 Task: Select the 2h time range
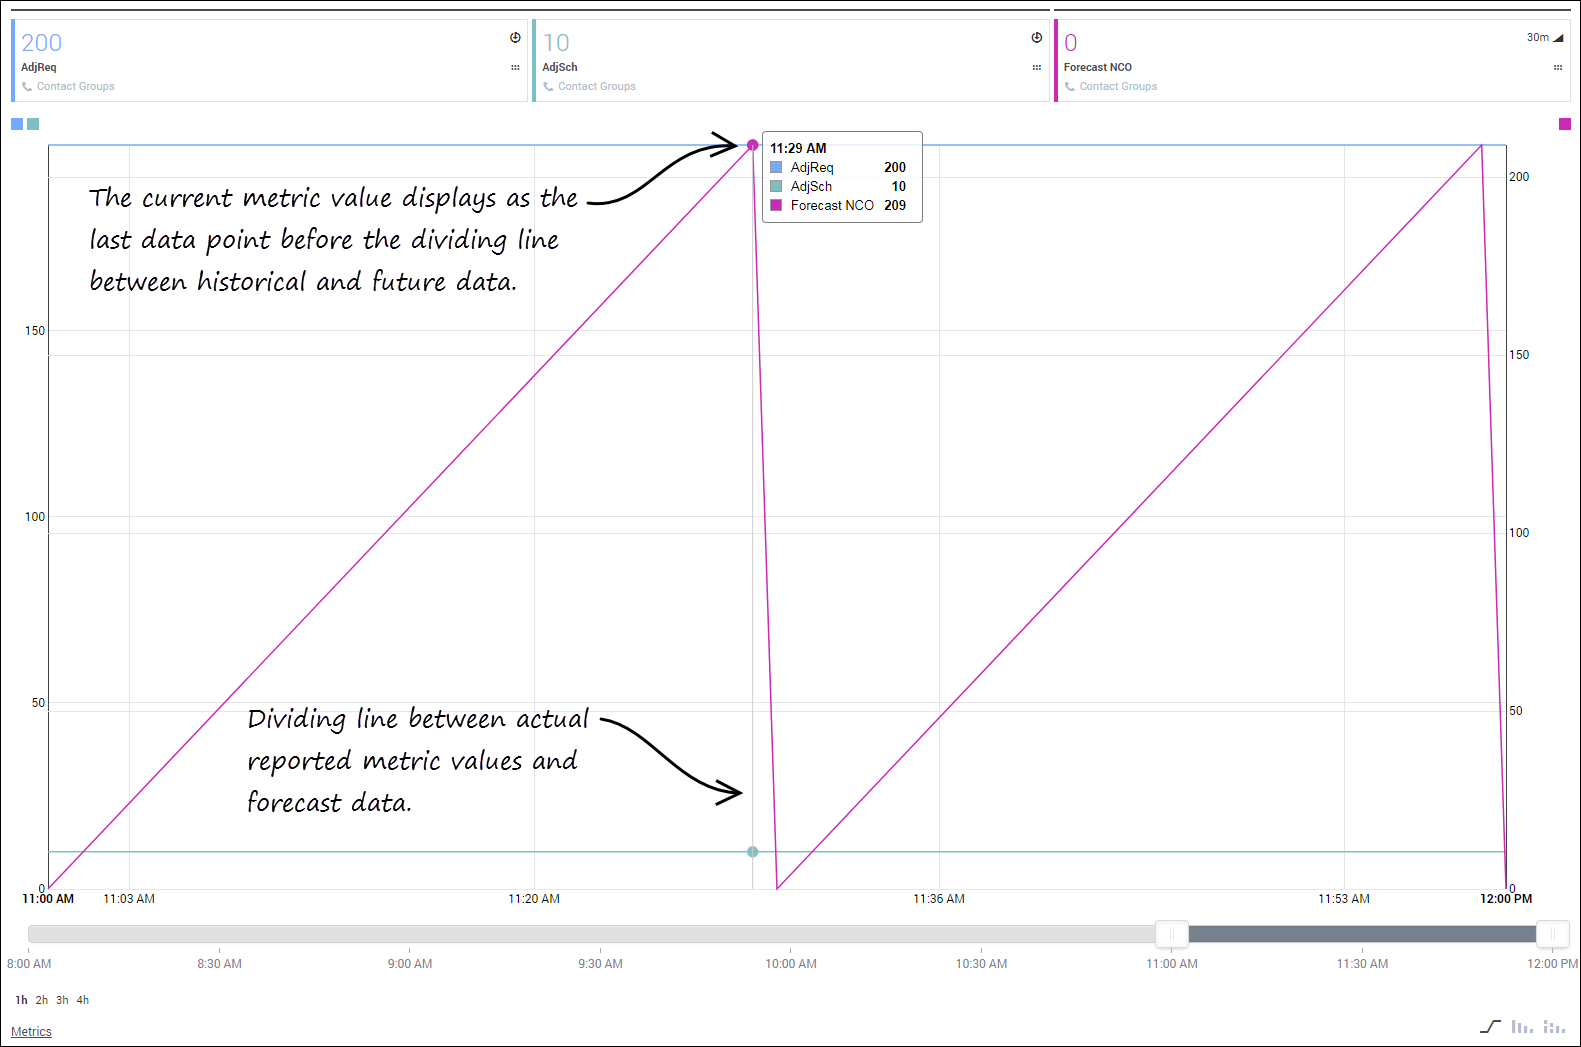click(x=42, y=1000)
